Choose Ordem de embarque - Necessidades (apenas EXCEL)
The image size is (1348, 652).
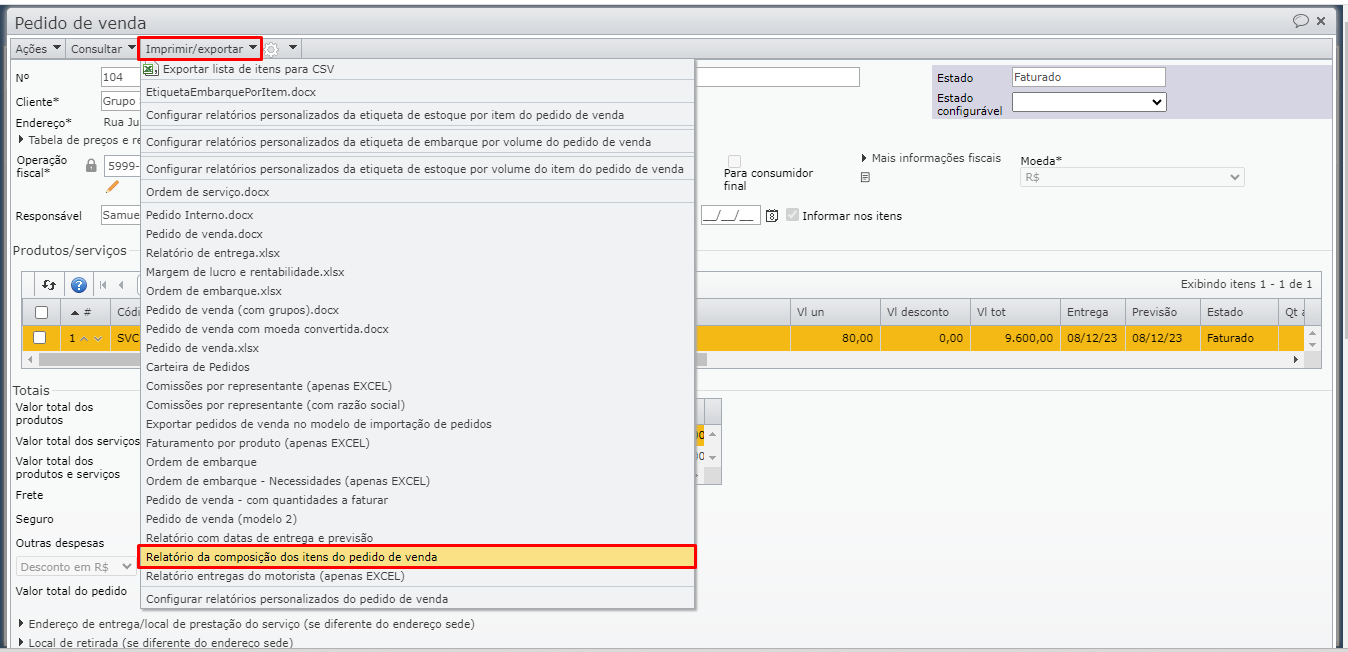click(417, 481)
